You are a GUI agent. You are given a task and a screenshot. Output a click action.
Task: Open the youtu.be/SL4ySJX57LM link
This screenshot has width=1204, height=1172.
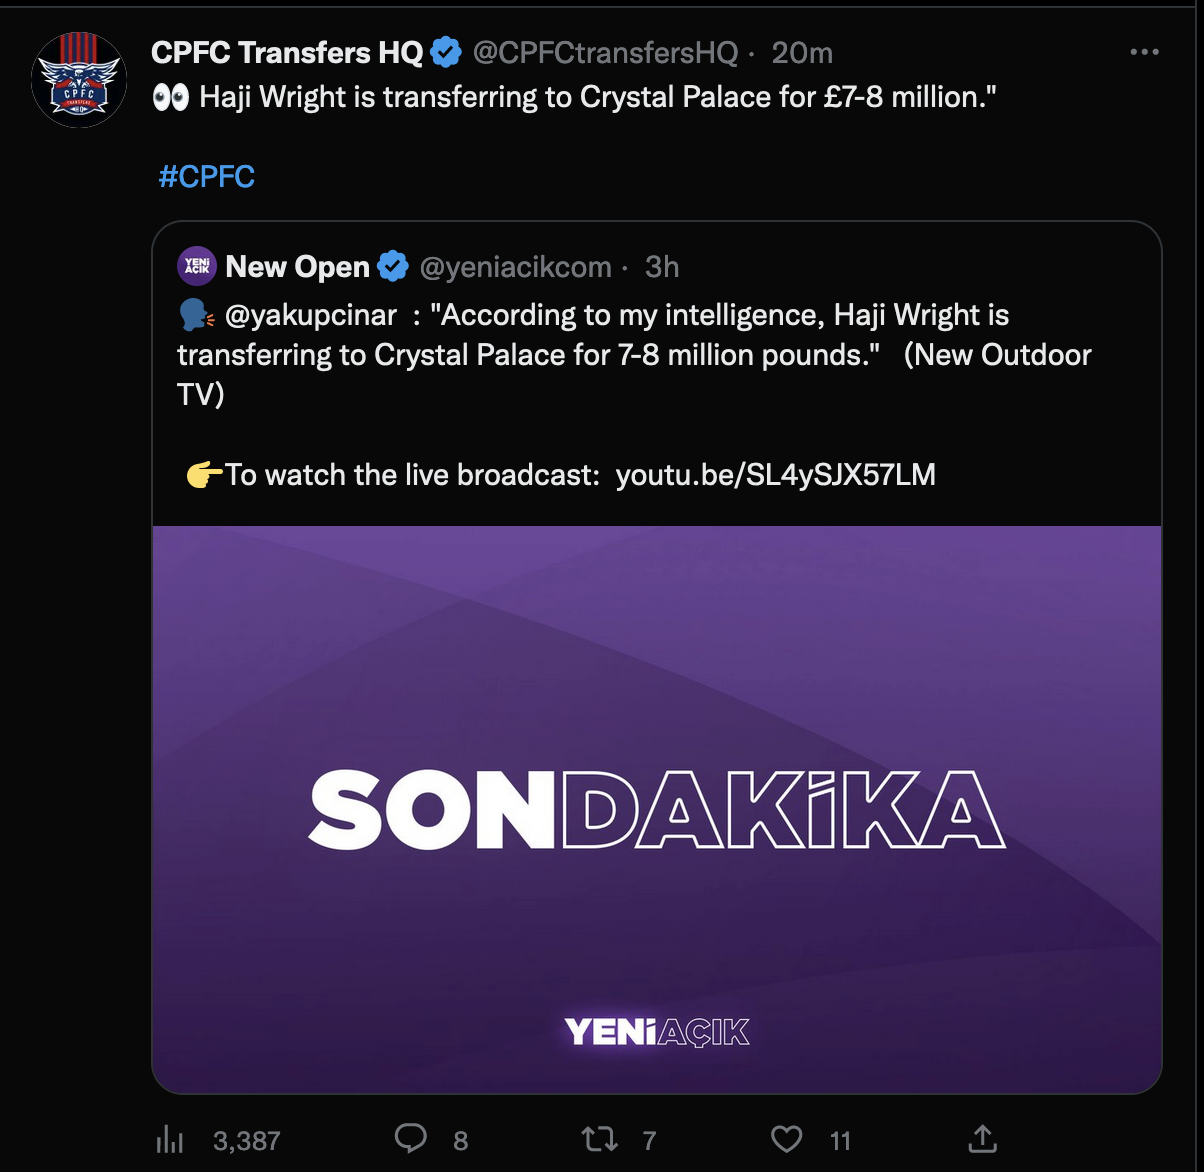tap(775, 474)
